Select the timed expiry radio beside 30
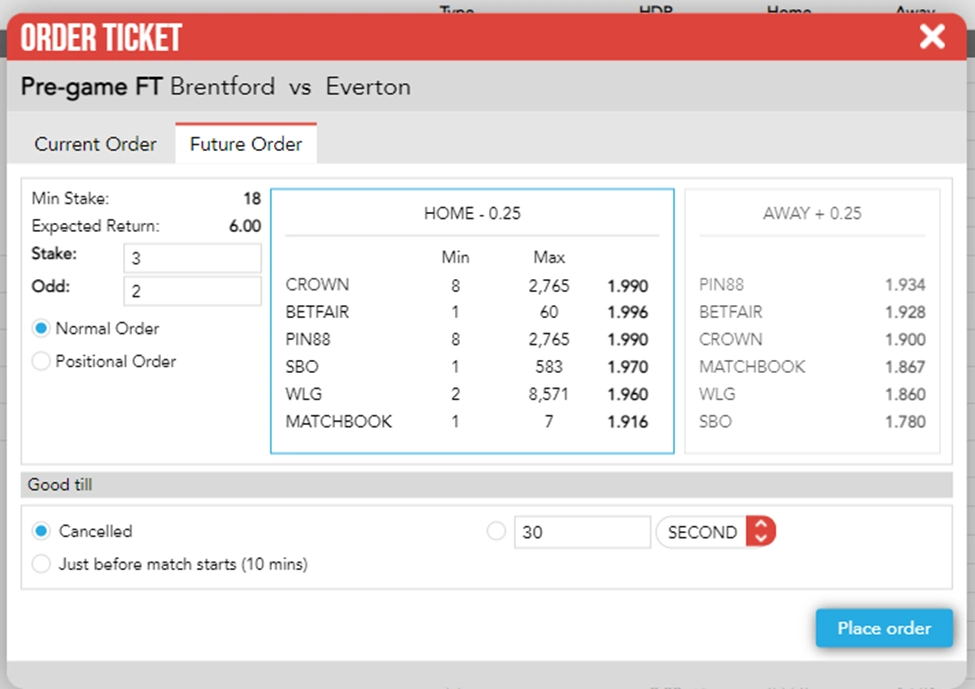975x689 pixels. coord(496,531)
